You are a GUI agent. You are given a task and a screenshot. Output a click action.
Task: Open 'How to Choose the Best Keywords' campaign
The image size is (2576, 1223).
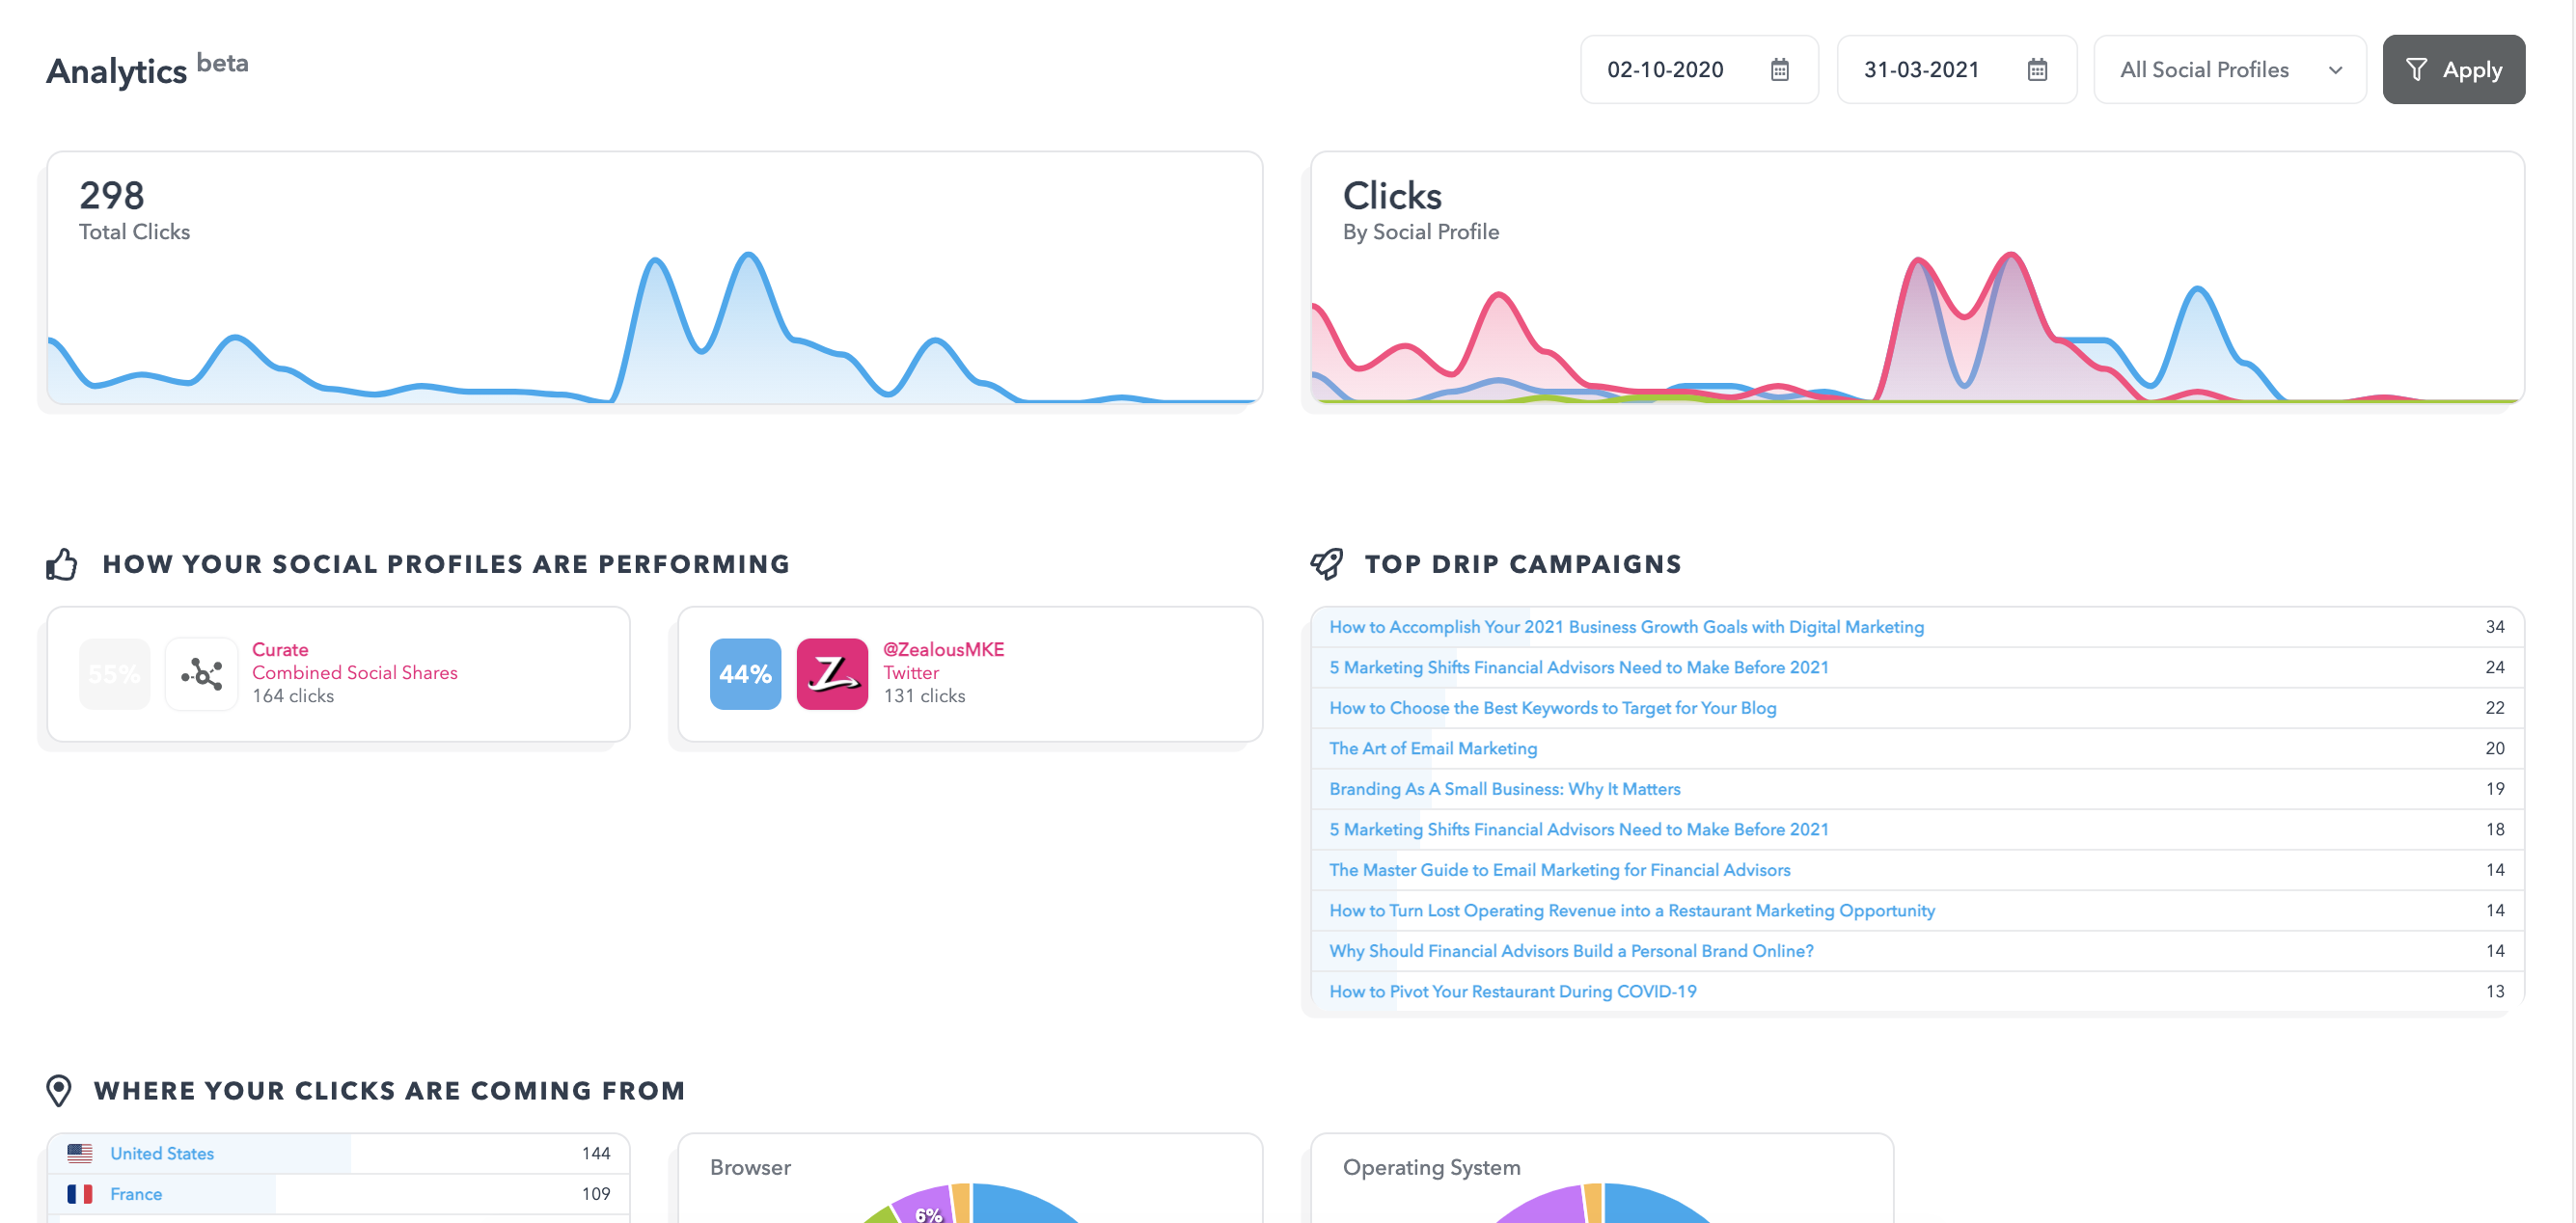[1552, 708]
